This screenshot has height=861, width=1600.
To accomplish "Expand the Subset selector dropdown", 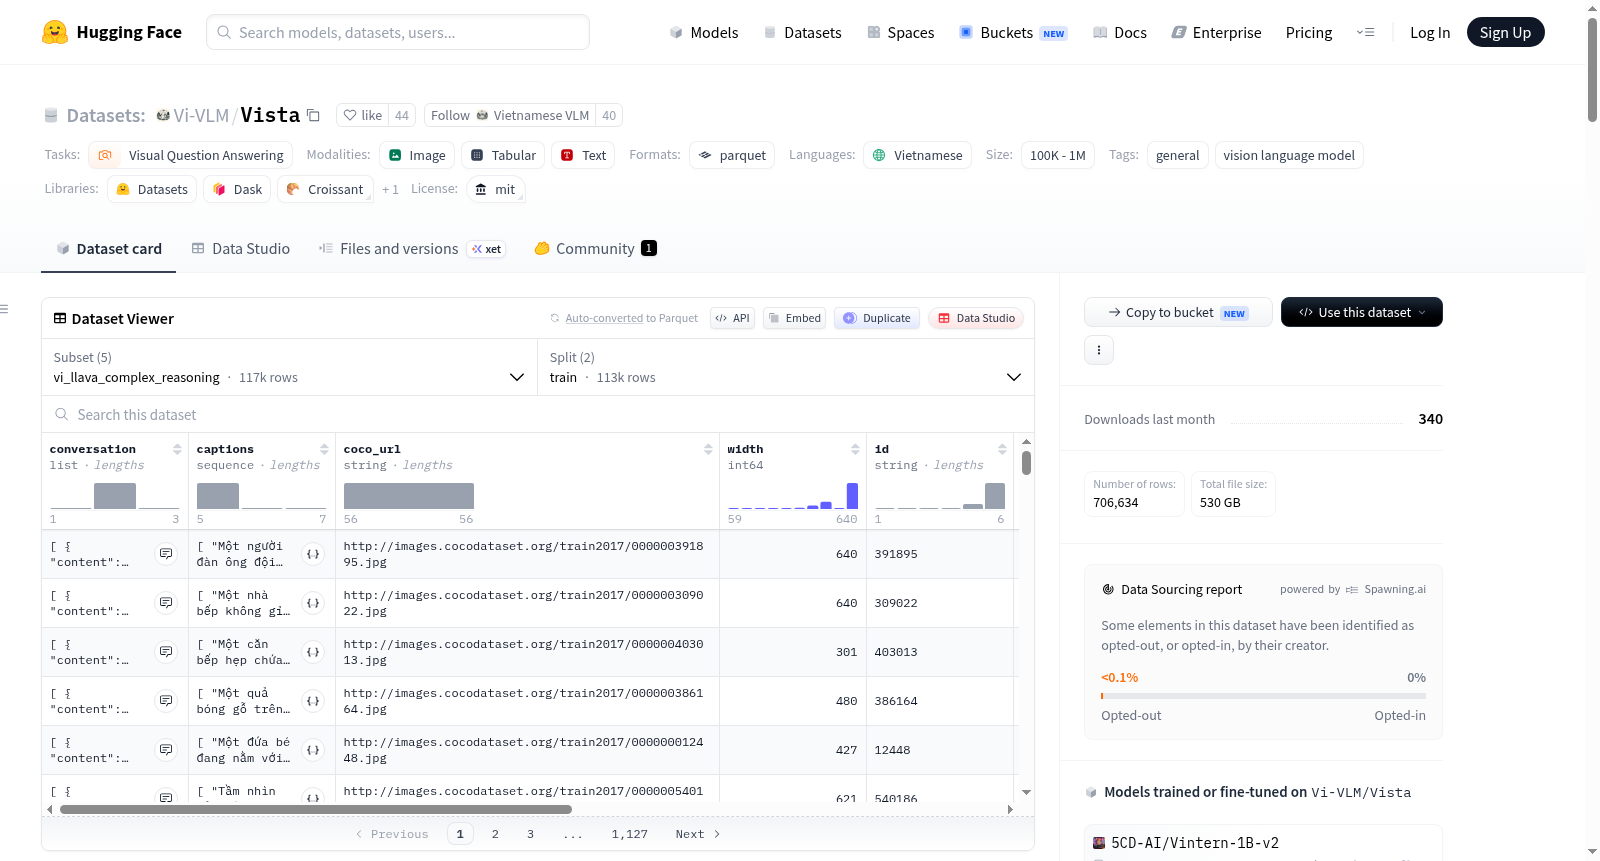I will [x=289, y=367].
